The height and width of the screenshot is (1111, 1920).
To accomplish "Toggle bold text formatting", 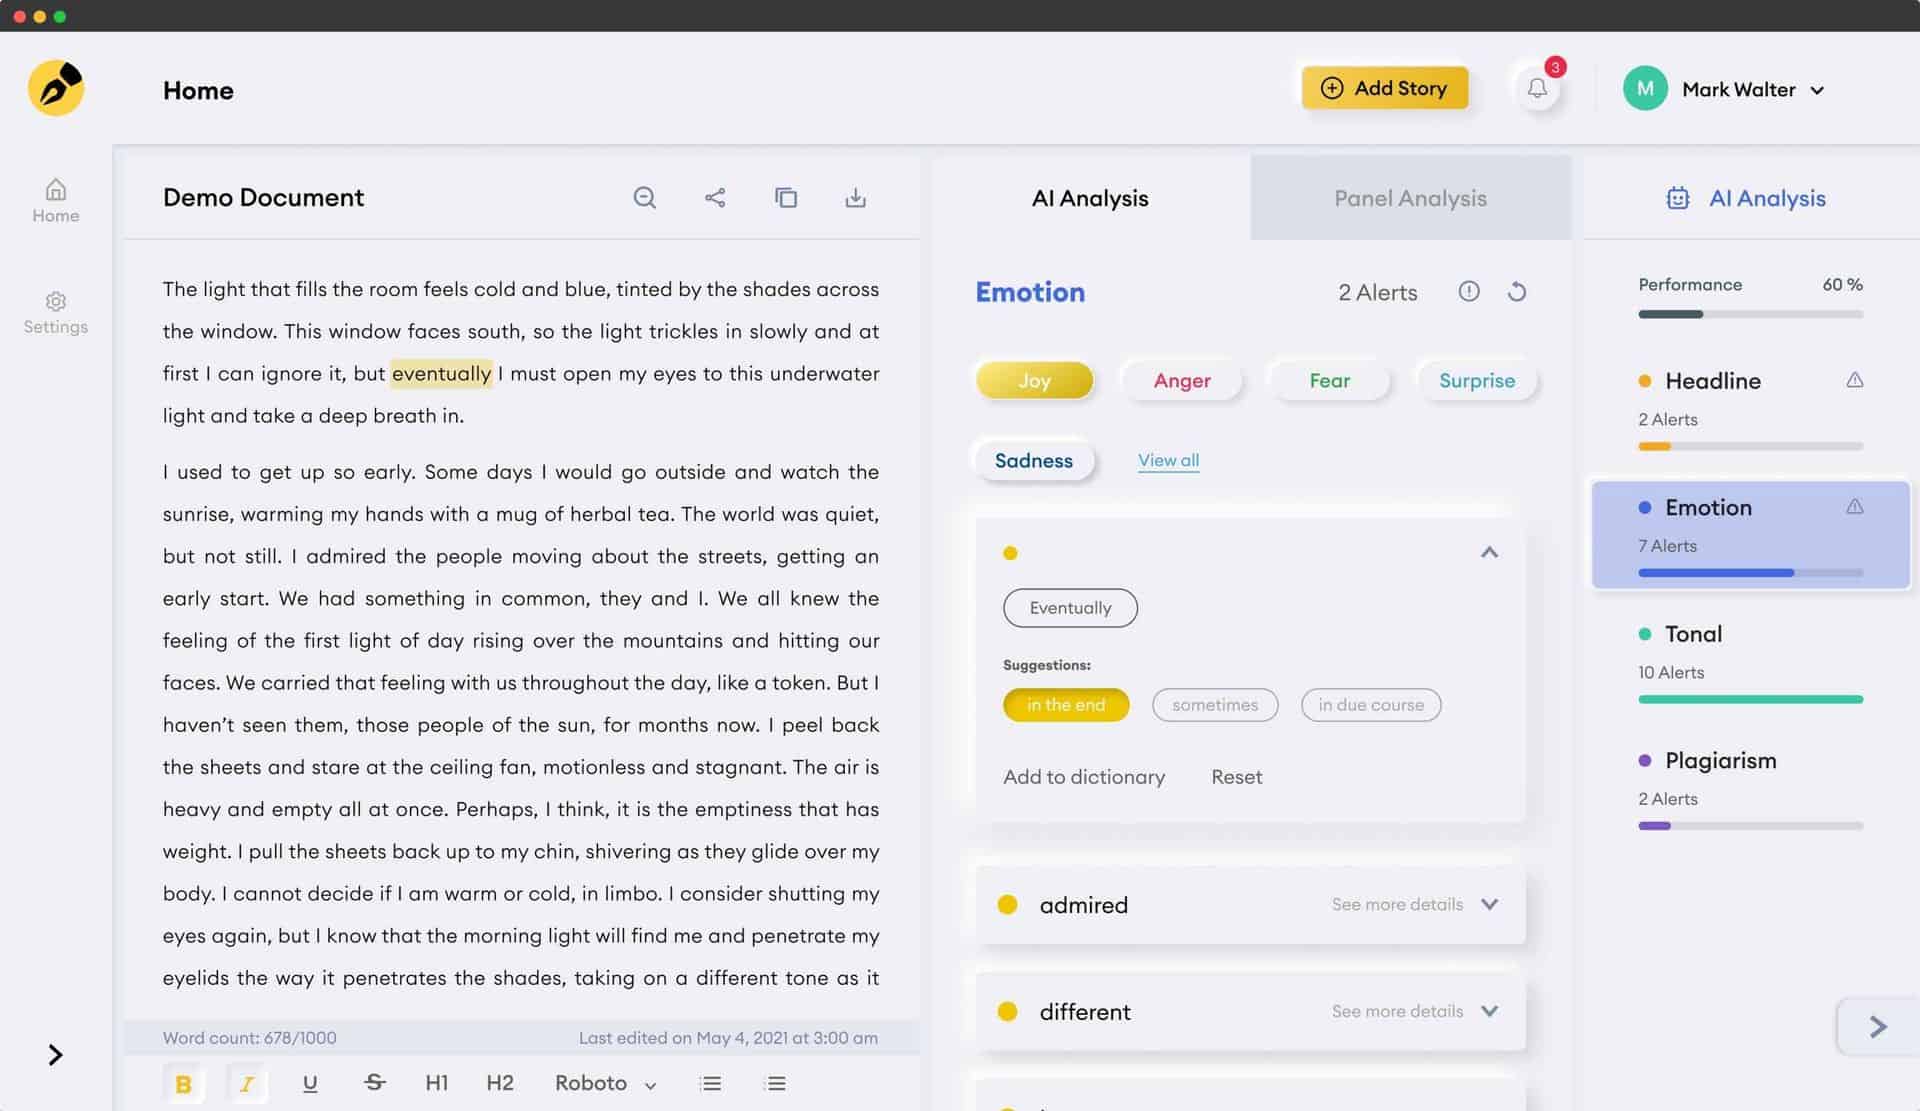I will (x=183, y=1084).
